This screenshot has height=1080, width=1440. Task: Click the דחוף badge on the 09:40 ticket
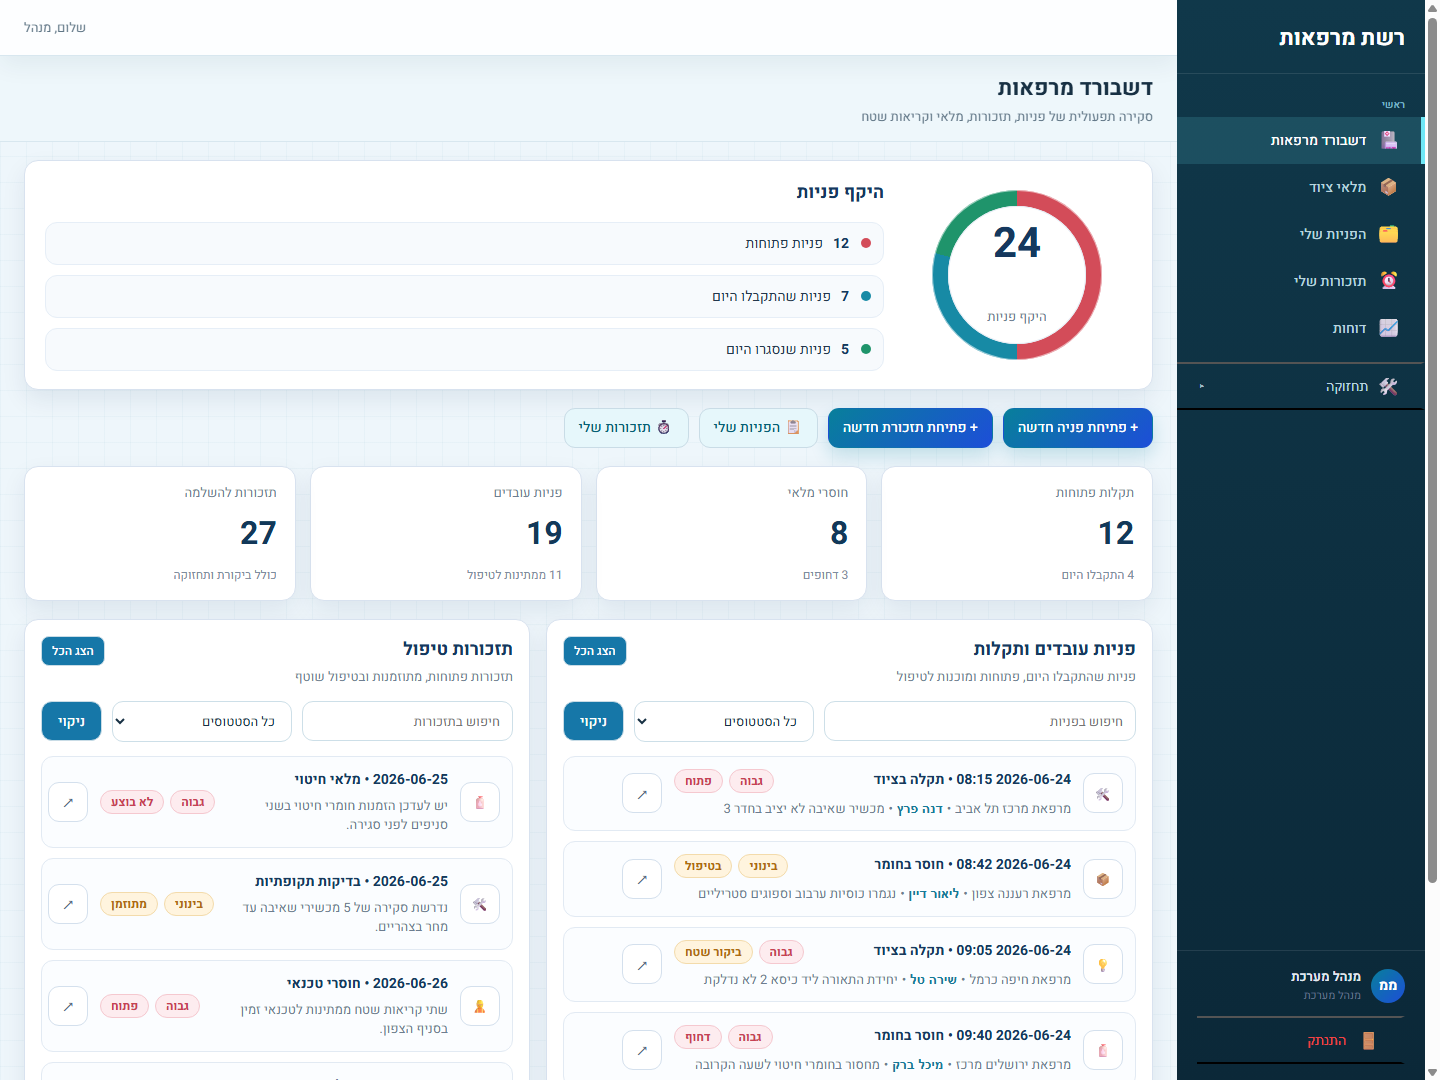[x=698, y=1037]
